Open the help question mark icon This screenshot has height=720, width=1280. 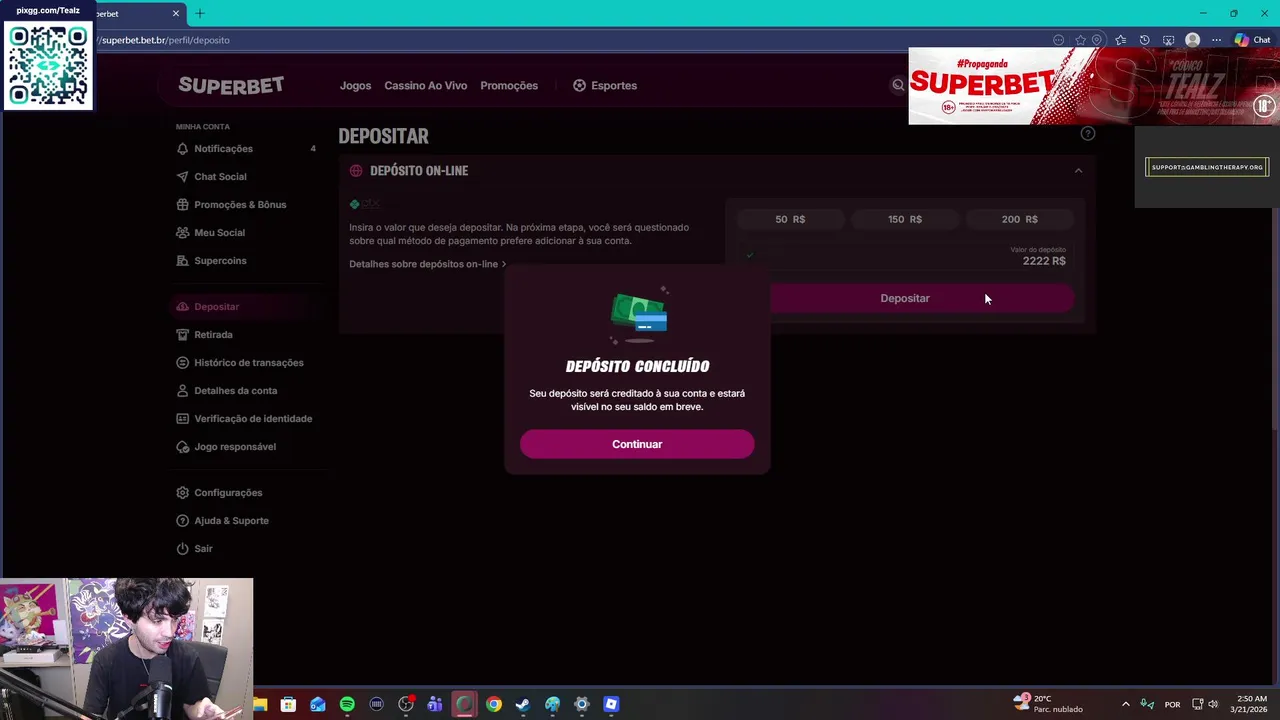[x=1088, y=133]
